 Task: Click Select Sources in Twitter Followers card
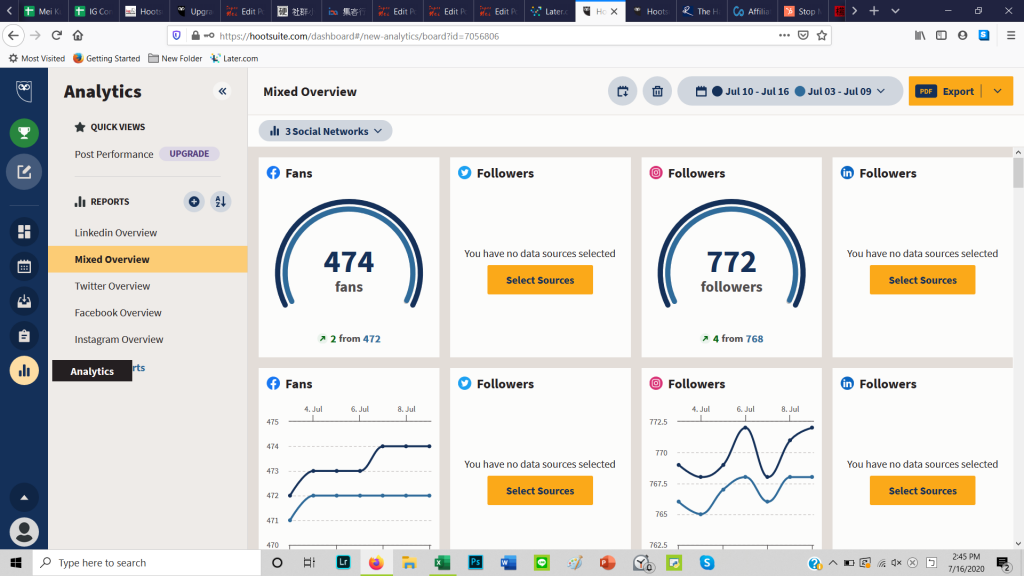coord(540,280)
